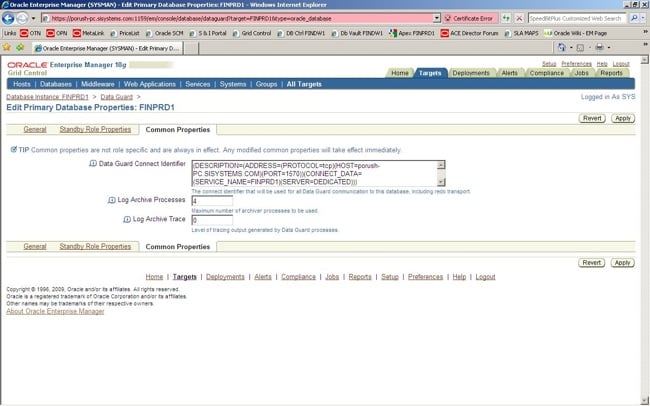Select the Oracle Enterprise Manager browser tab
Screen dimensions: 650x406
click(x=107, y=48)
